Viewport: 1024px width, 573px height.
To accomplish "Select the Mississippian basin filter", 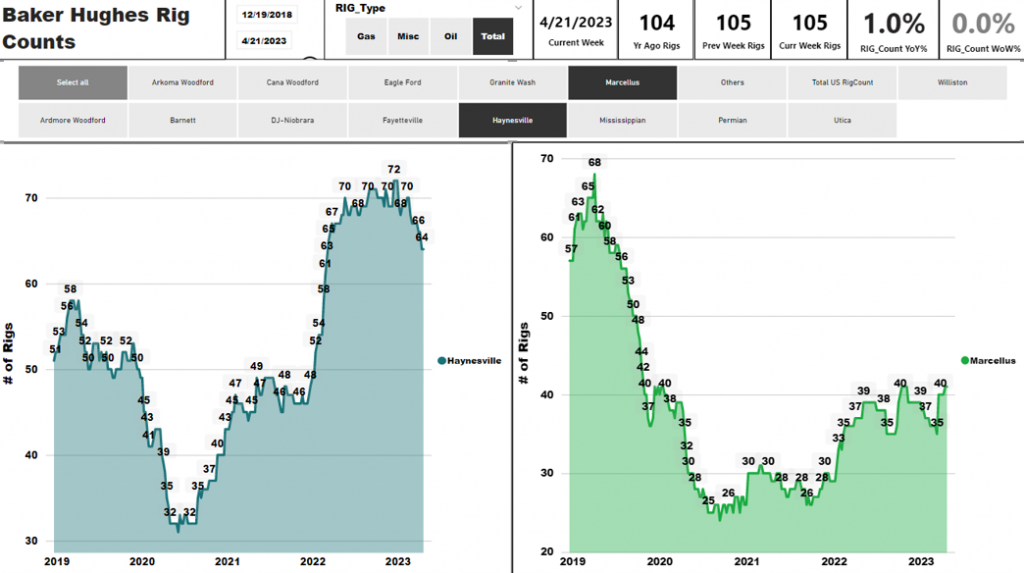I will click(x=622, y=121).
